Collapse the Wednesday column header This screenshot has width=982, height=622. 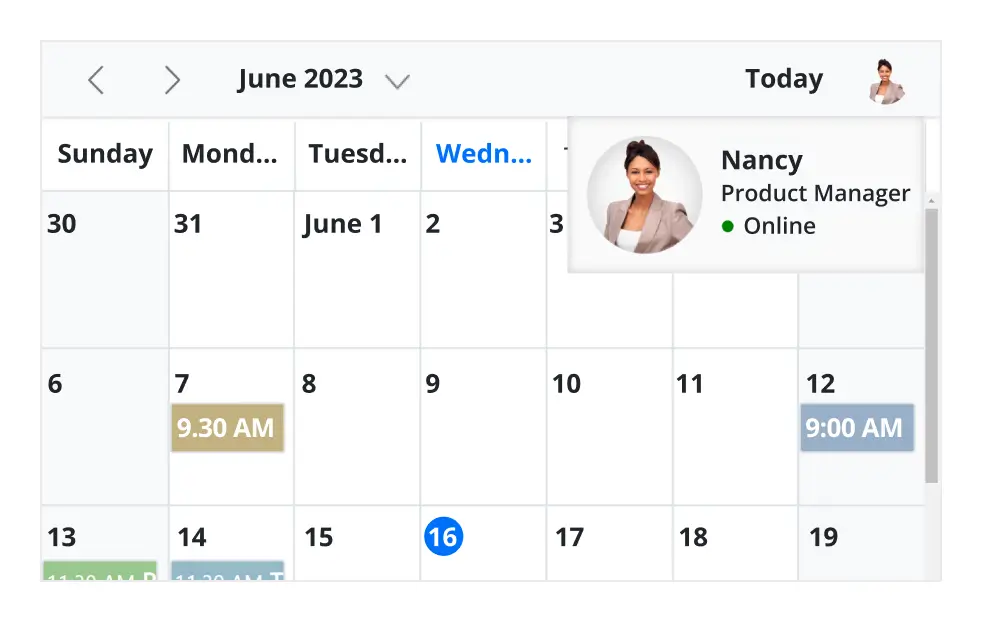[484, 153]
